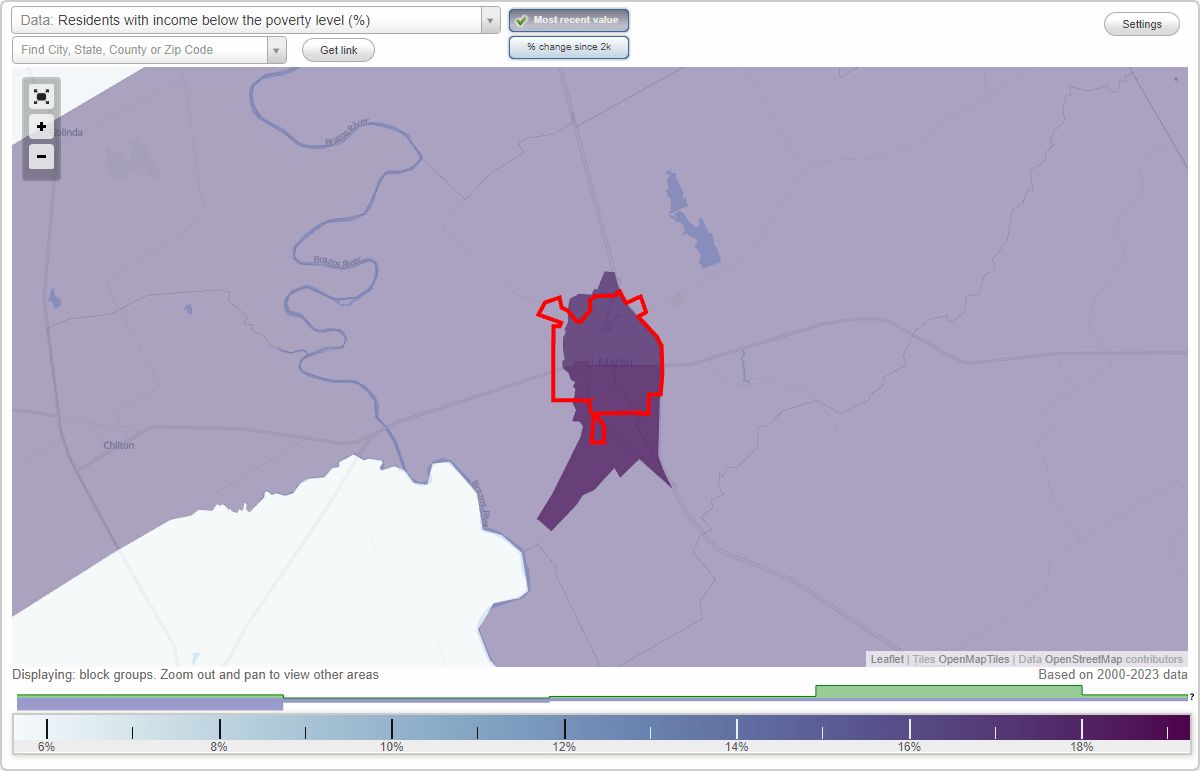Switch display to % change since 2k

[x=569, y=46]
